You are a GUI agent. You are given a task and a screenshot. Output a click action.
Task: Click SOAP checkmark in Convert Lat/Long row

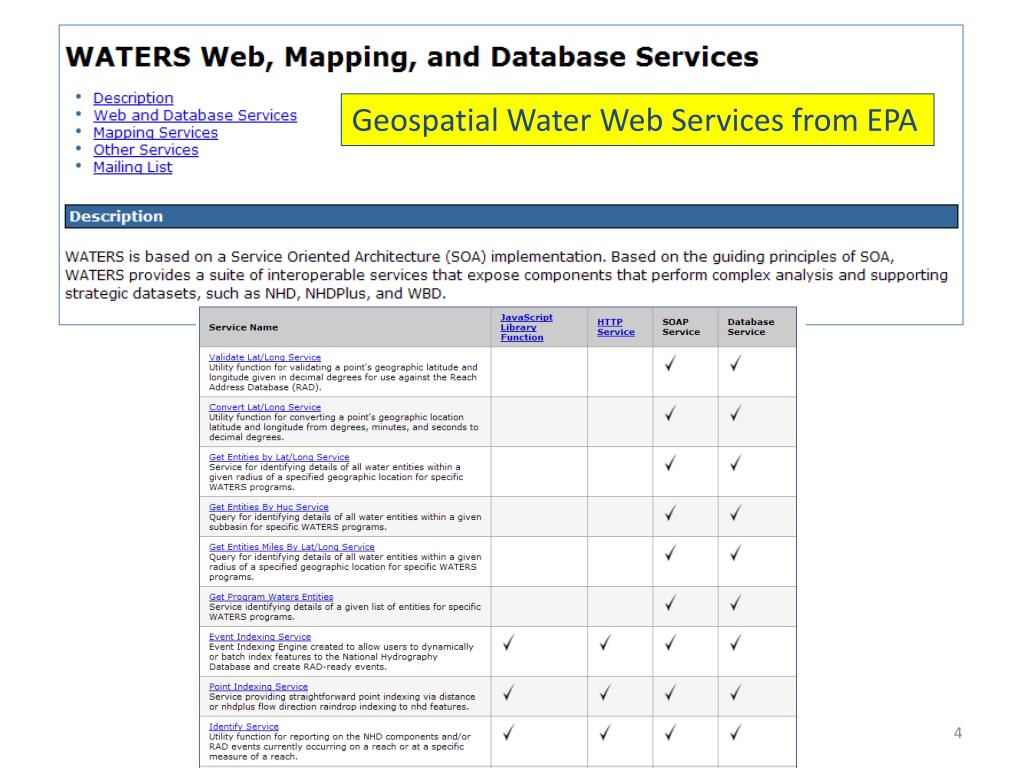pos(670,413)
